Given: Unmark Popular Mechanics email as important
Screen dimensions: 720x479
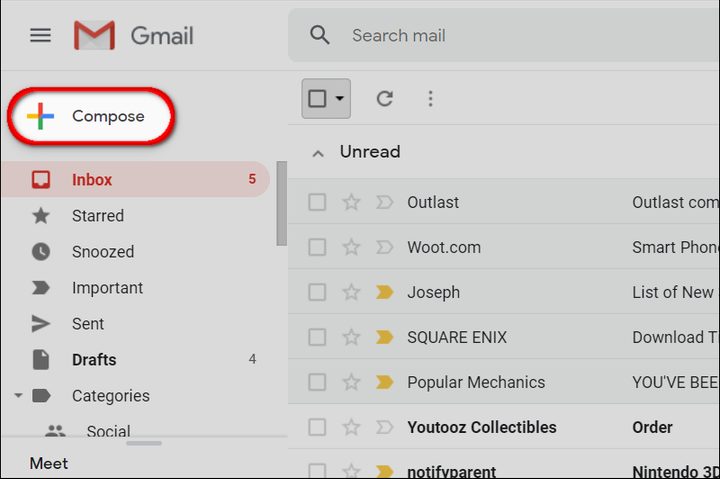Looking at the screenshot, I should 384,382.
